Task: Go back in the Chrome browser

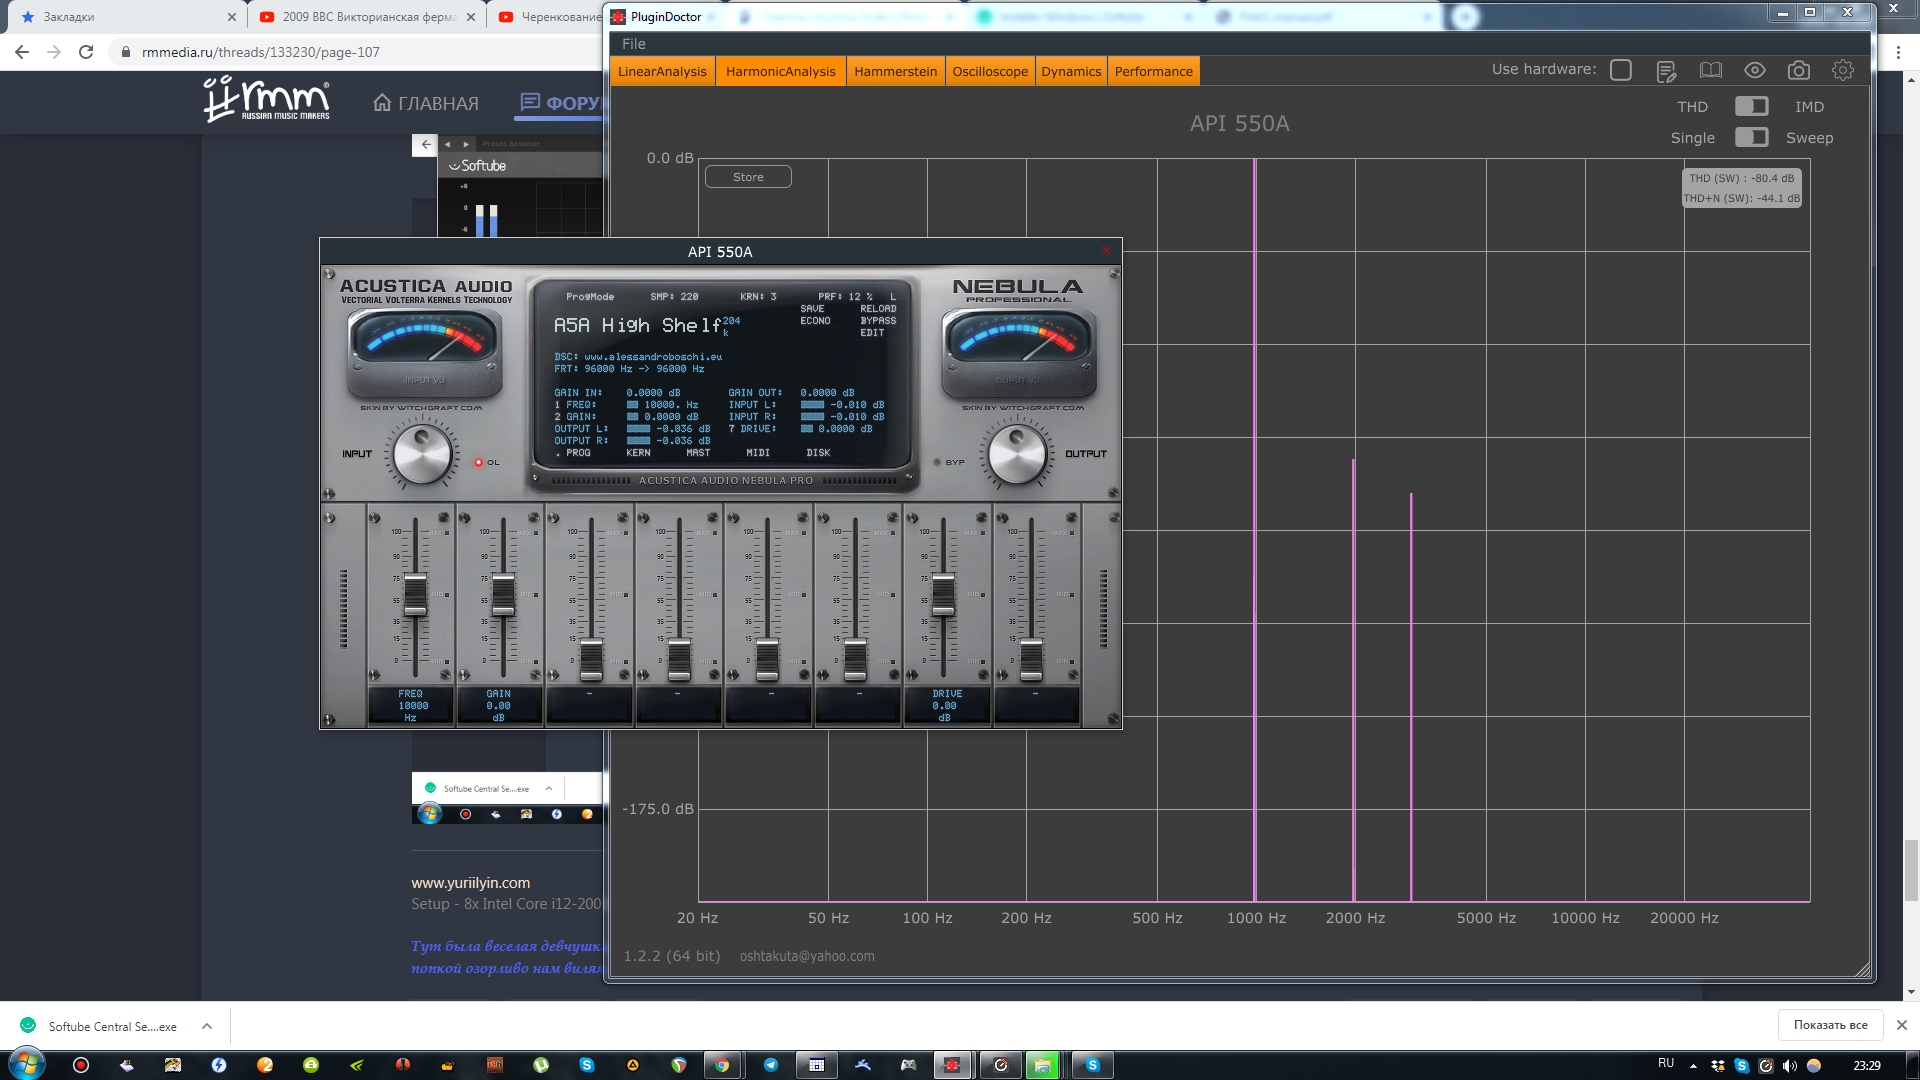Action: [22, 52]
